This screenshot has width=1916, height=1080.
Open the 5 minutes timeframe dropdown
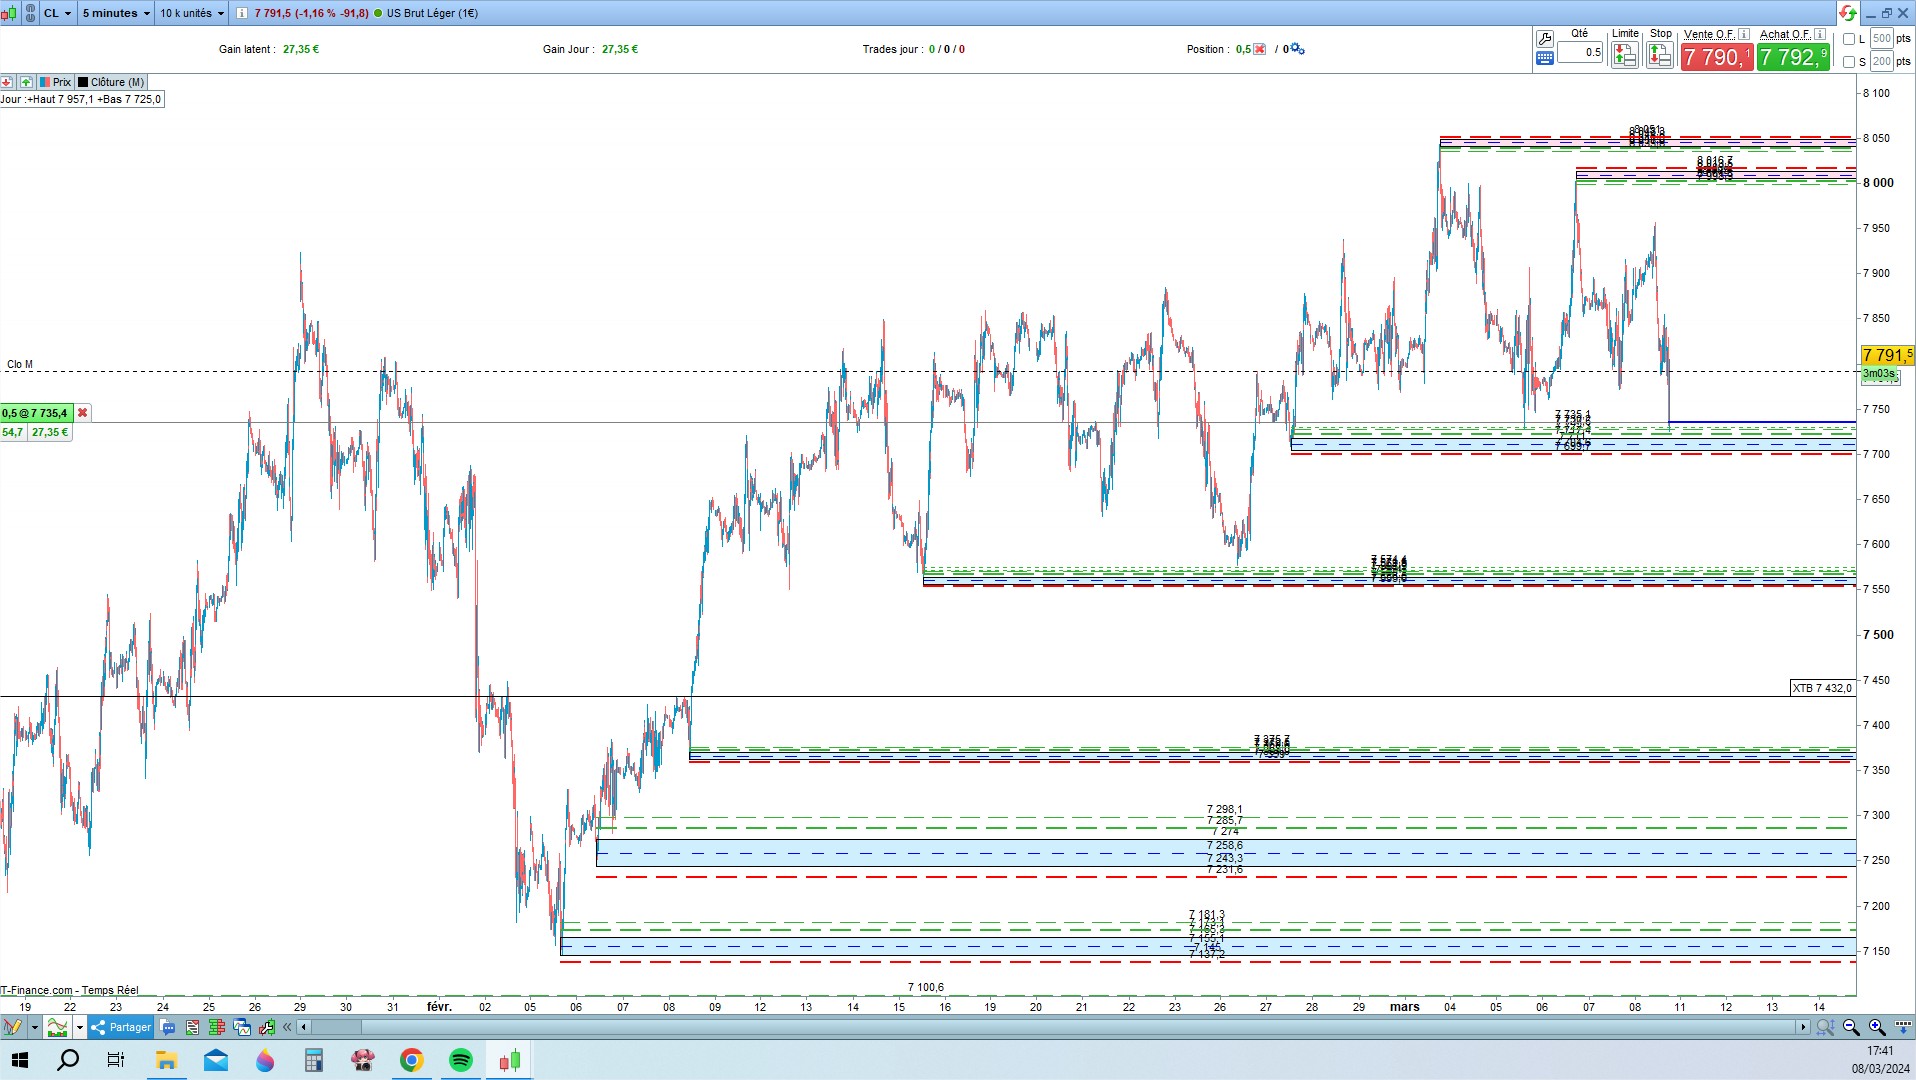pyautogui.click(x=116, y=13)
